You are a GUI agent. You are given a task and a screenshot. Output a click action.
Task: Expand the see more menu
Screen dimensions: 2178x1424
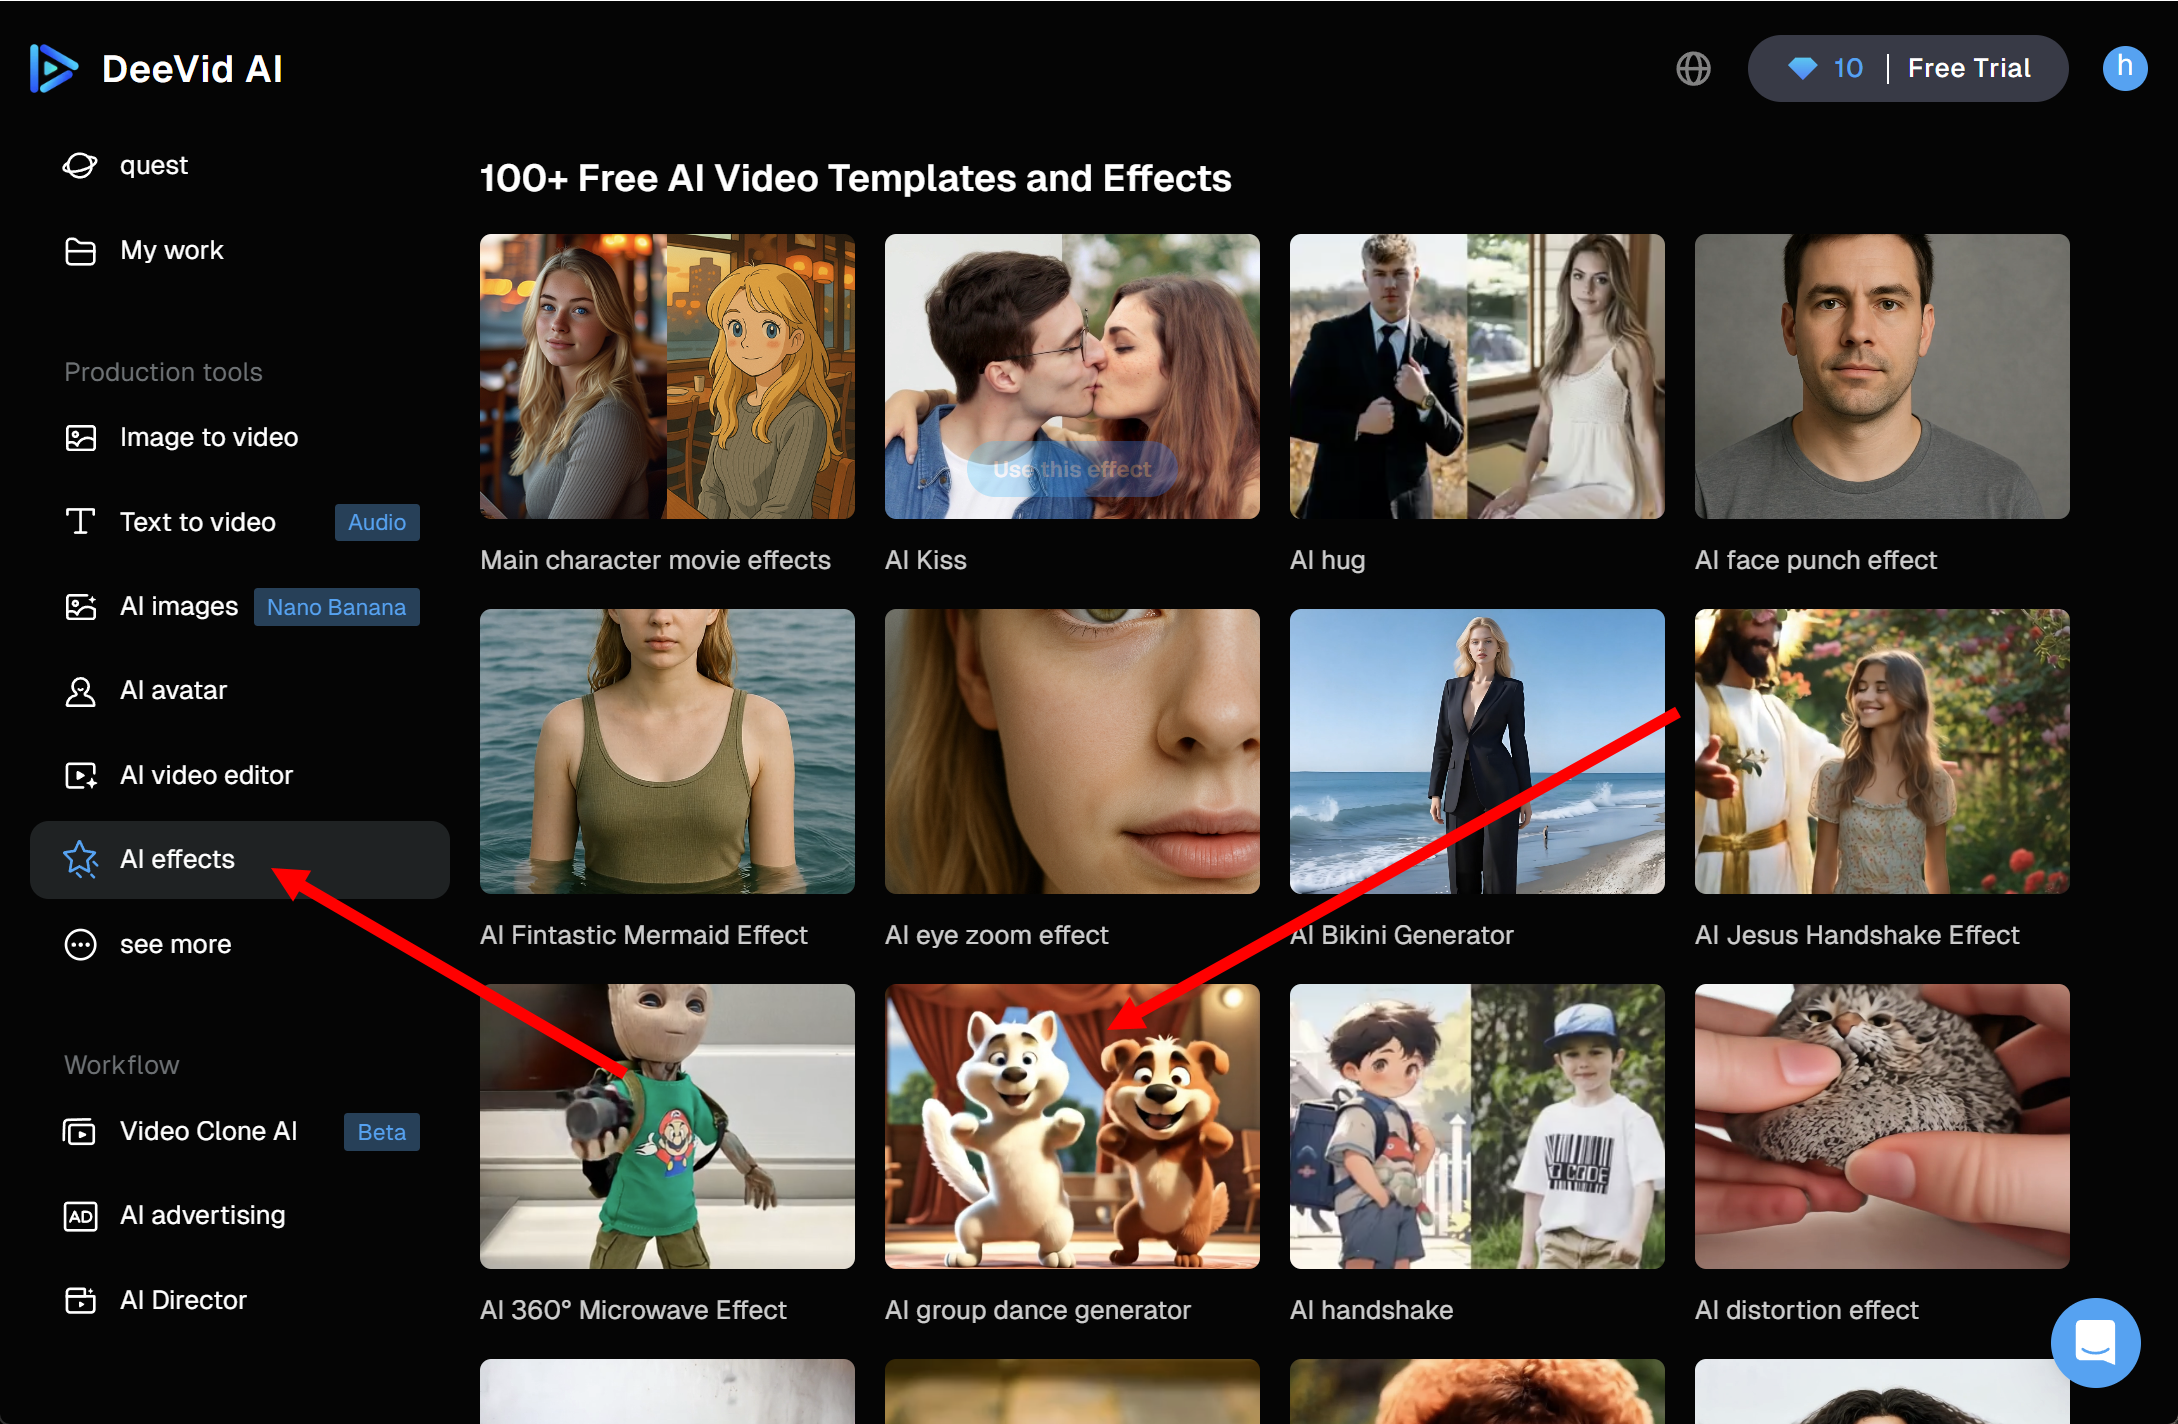[x=175, y=944]
